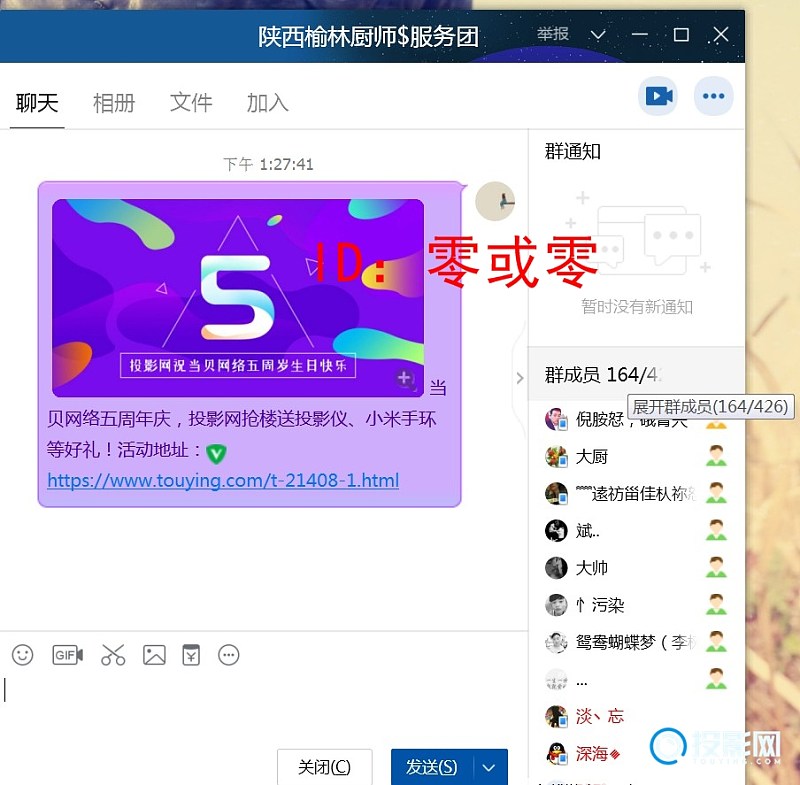
Task: Open the three-dot more options button
Action: (x=713, y=96)
